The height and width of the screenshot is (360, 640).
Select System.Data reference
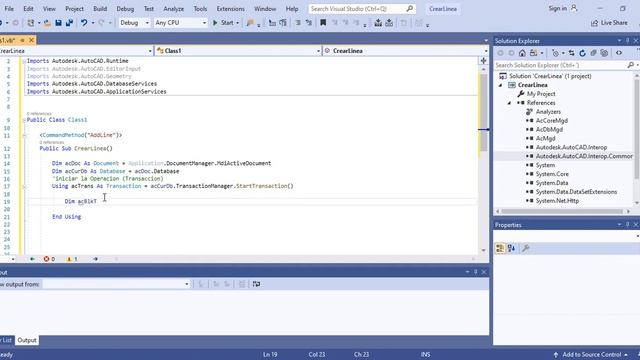[552, 183]
